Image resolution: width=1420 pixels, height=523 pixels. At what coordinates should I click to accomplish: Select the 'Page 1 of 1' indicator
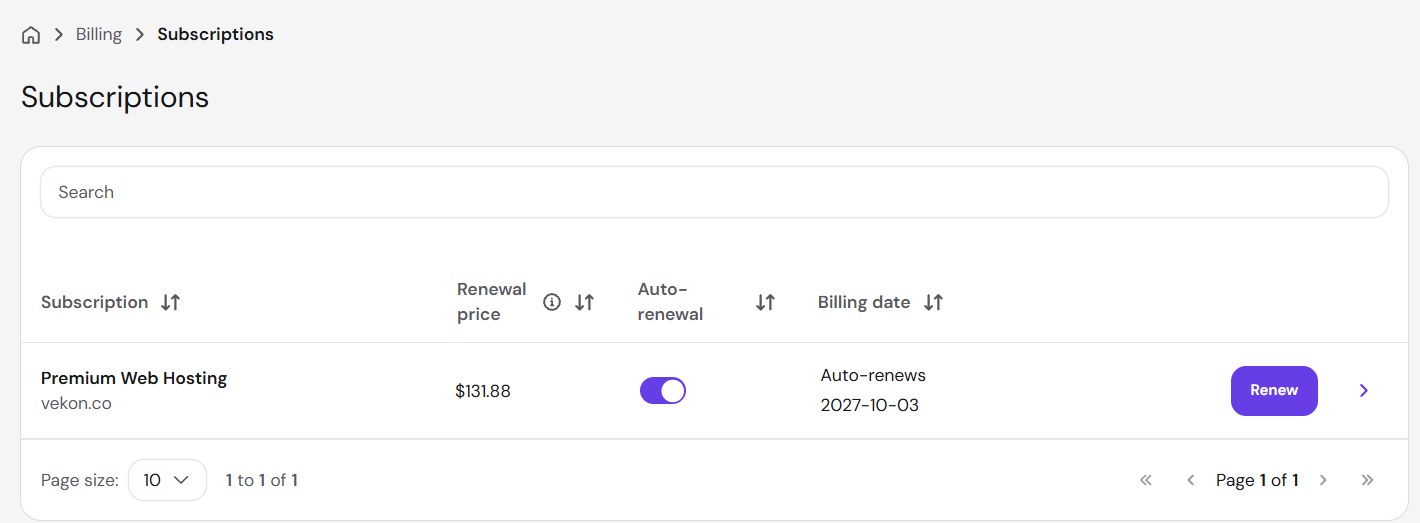coord(1257,480)
